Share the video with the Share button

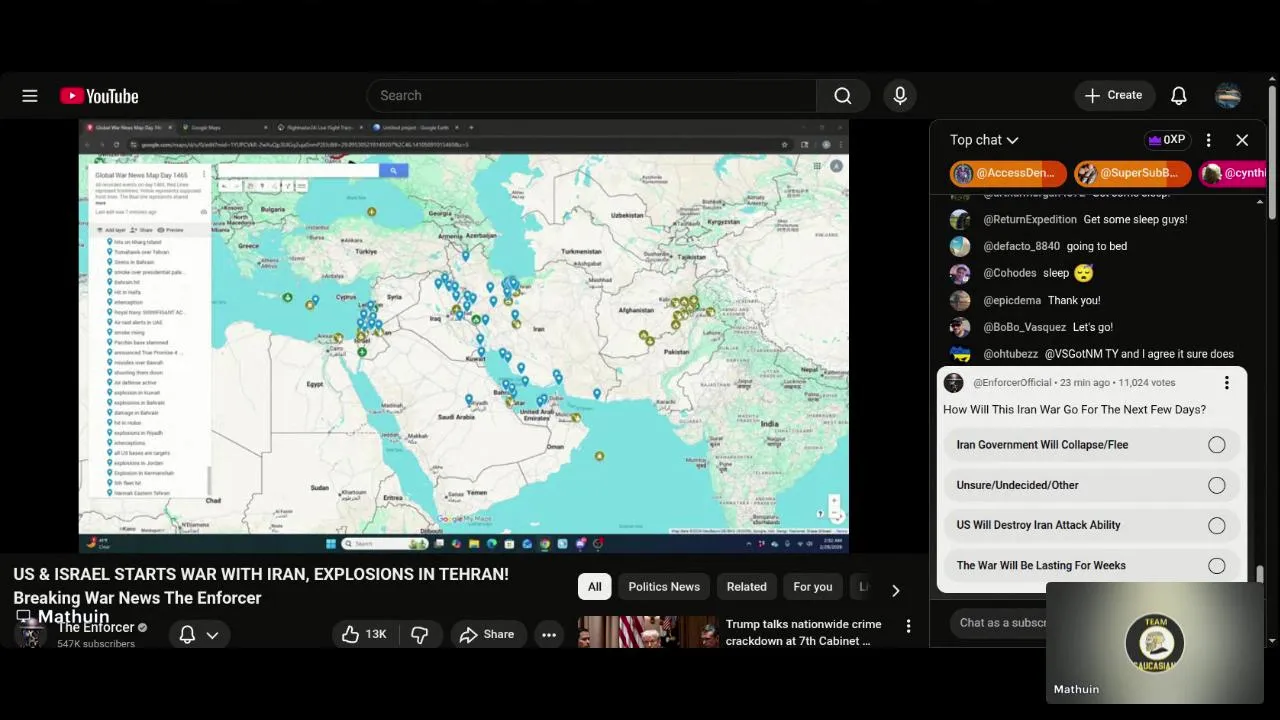click(487, 634)
